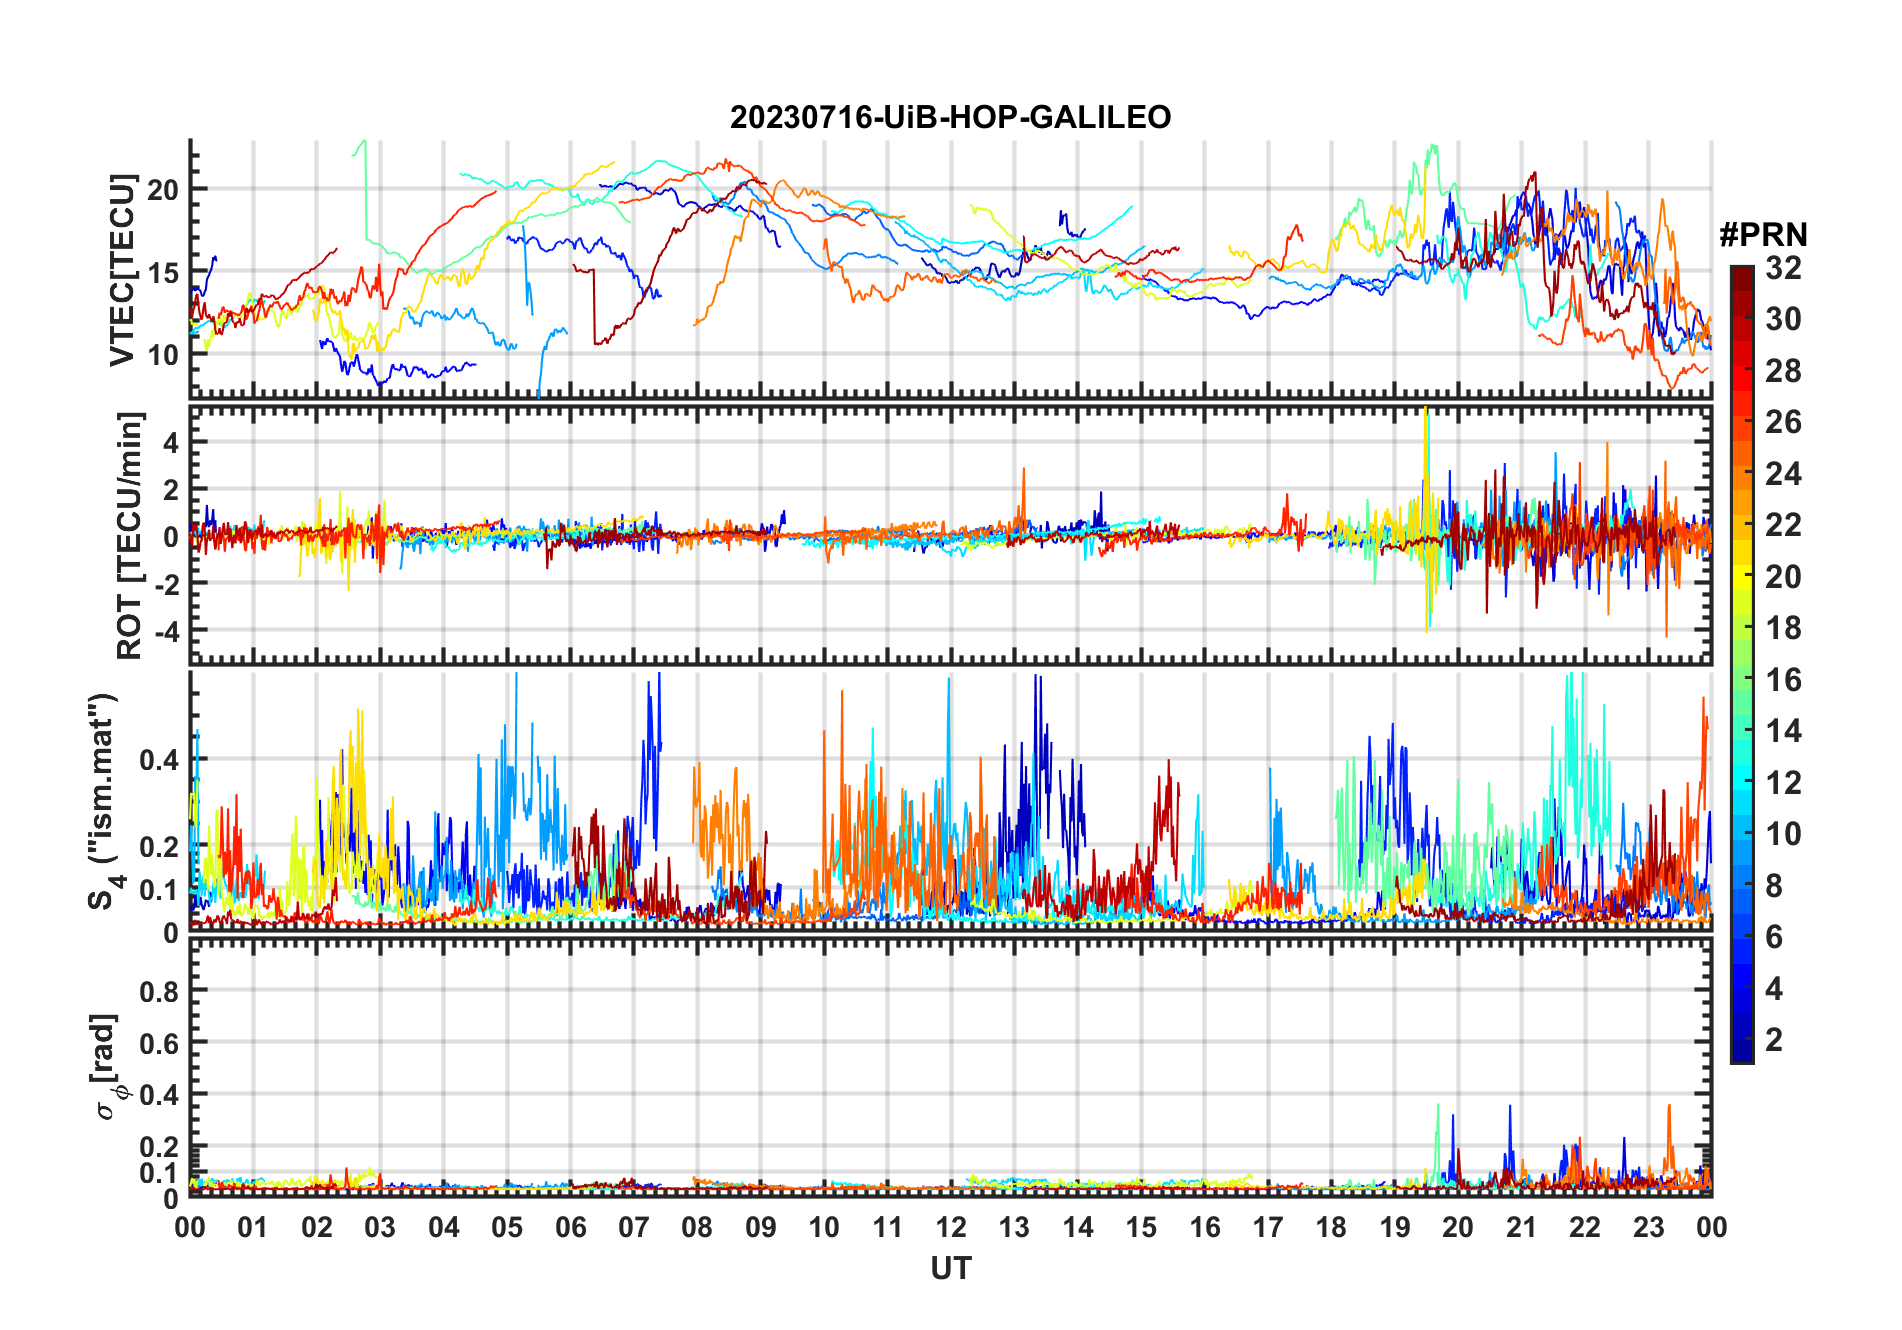Click the 06 hour tick label on UT axis
This screenshot has width=1902, height=1330.
[570, 1227]
